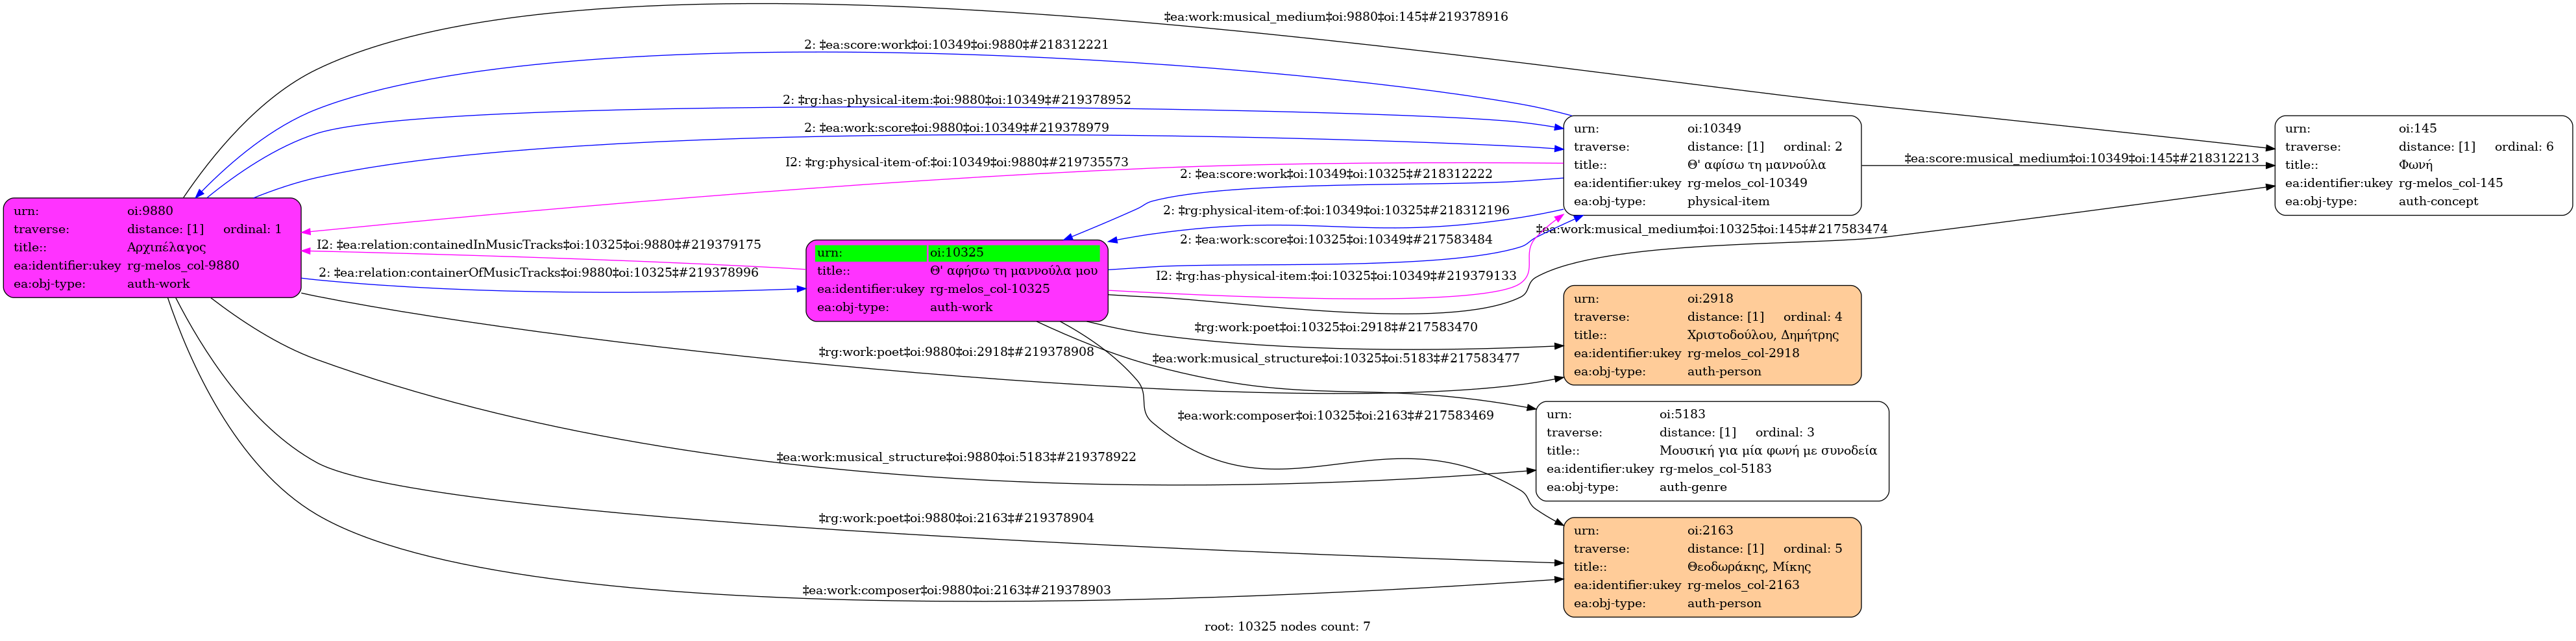Select the Φωνή auth-concept node oi:145
The width and height of the screenshot is (2576, 641).
2422,165
